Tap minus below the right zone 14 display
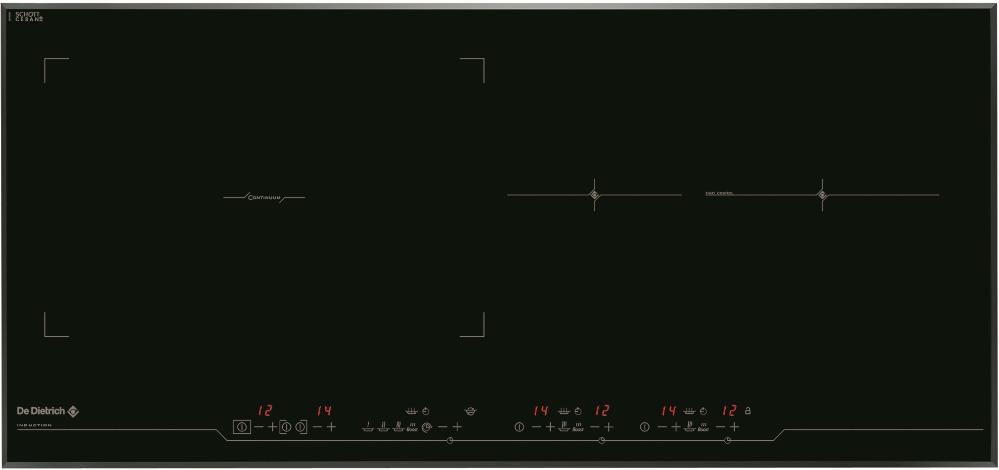999x470 pixels. pos(662,427)
